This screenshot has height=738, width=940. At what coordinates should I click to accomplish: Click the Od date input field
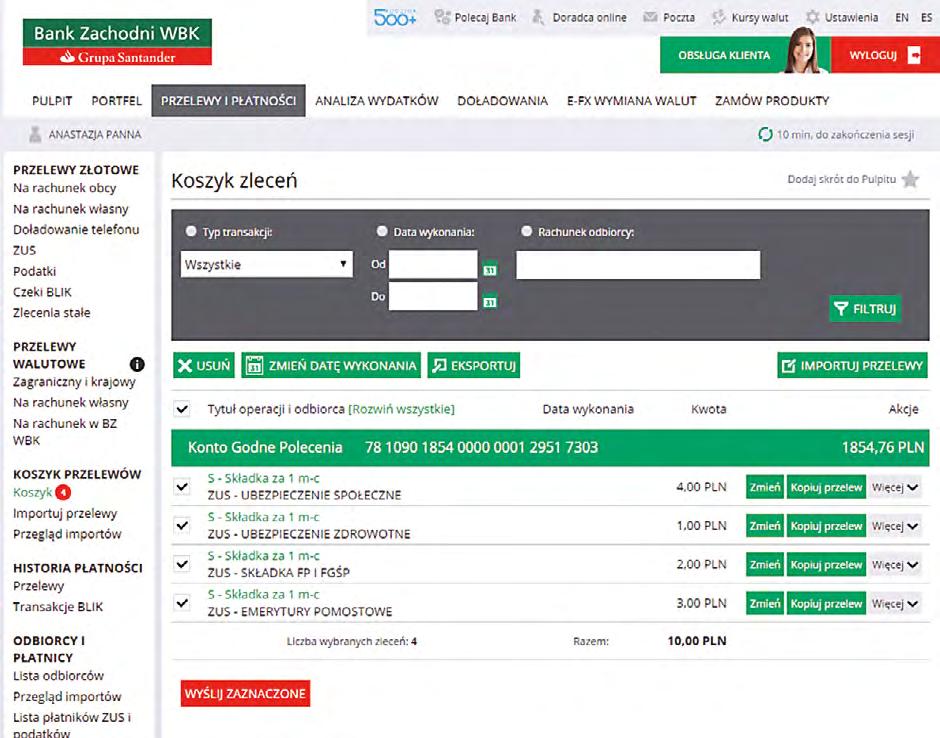(x=433, y=264)
